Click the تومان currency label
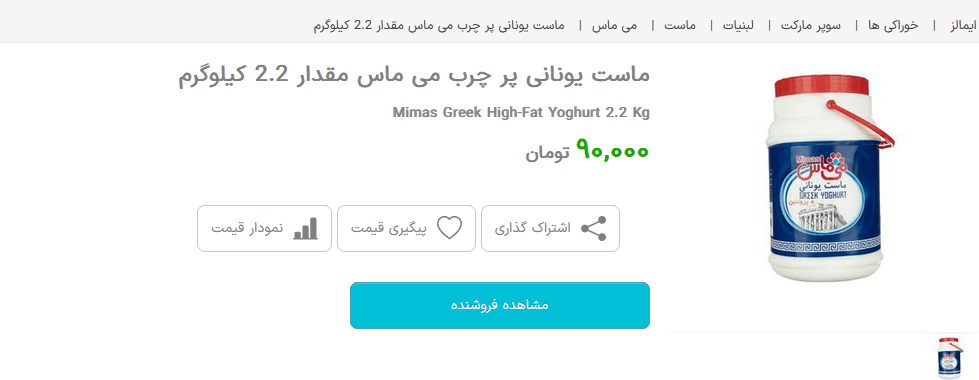 (547, 152)
